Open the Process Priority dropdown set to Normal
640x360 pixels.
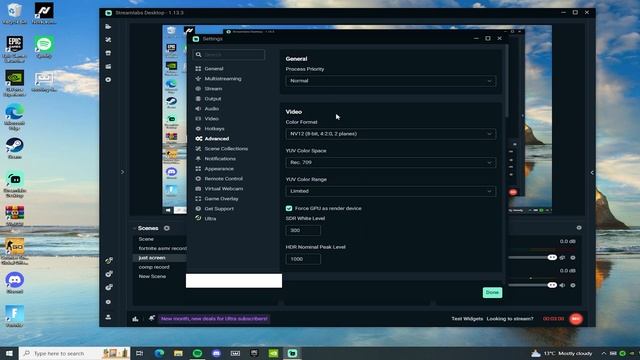391,81
